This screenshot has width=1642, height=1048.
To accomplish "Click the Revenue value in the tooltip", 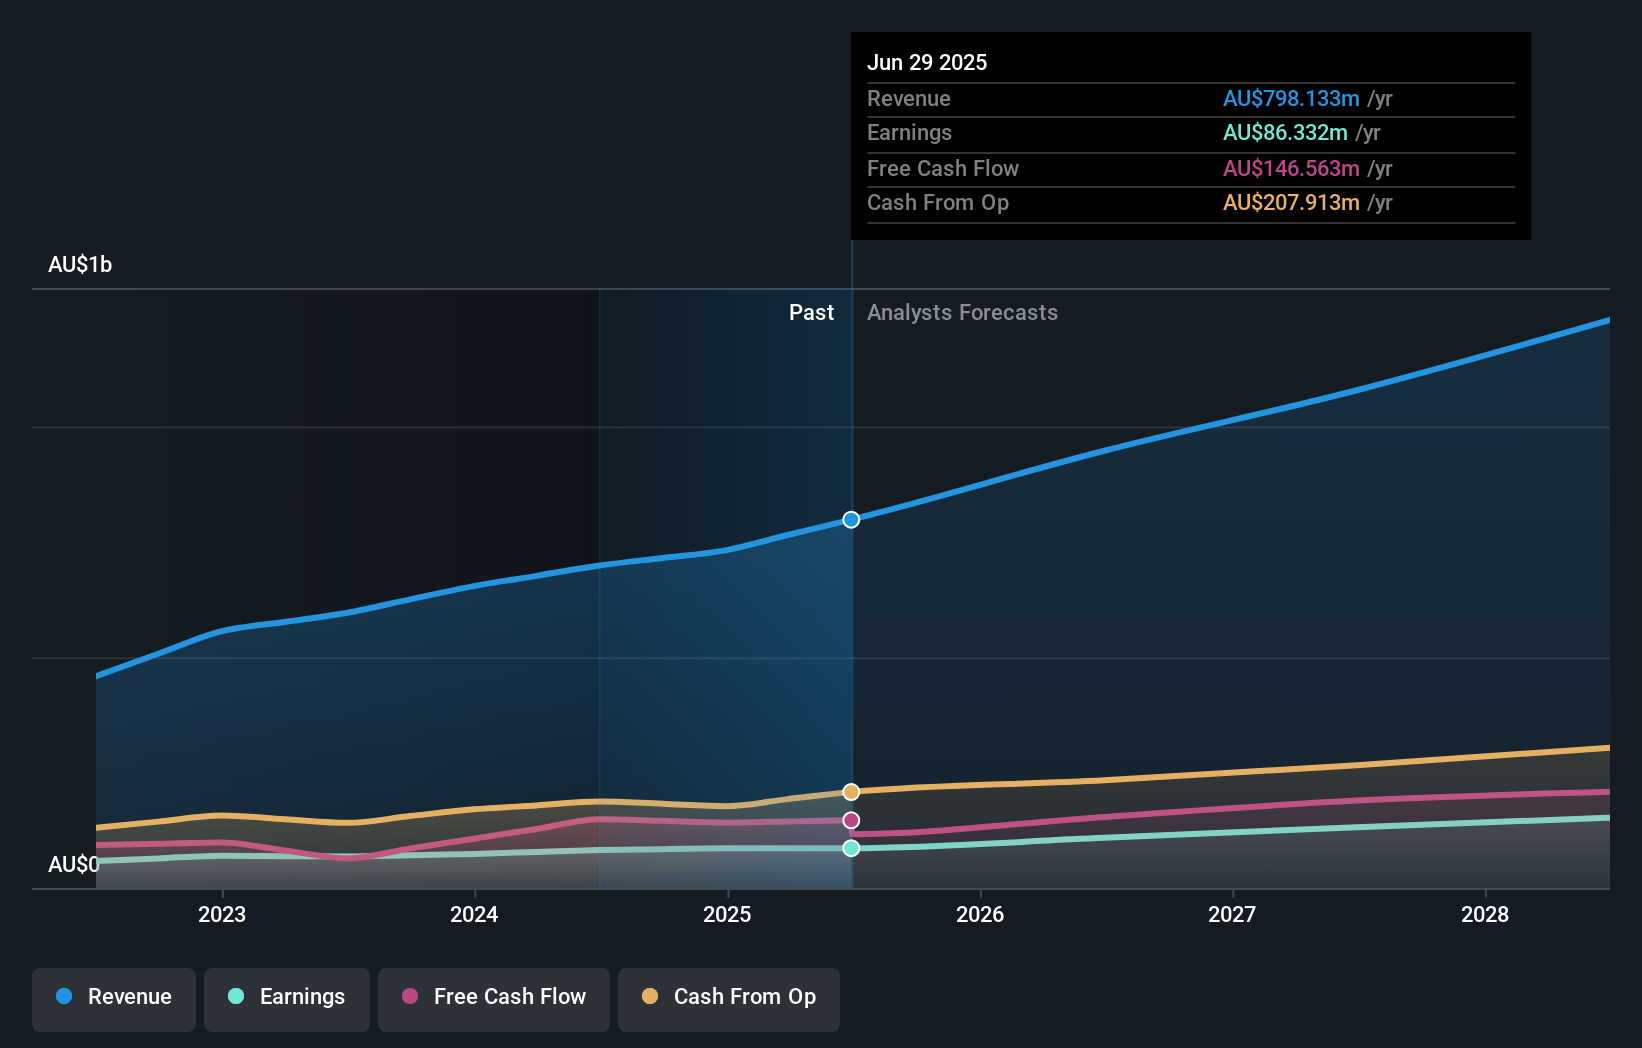I will (x=1291, y=98).
